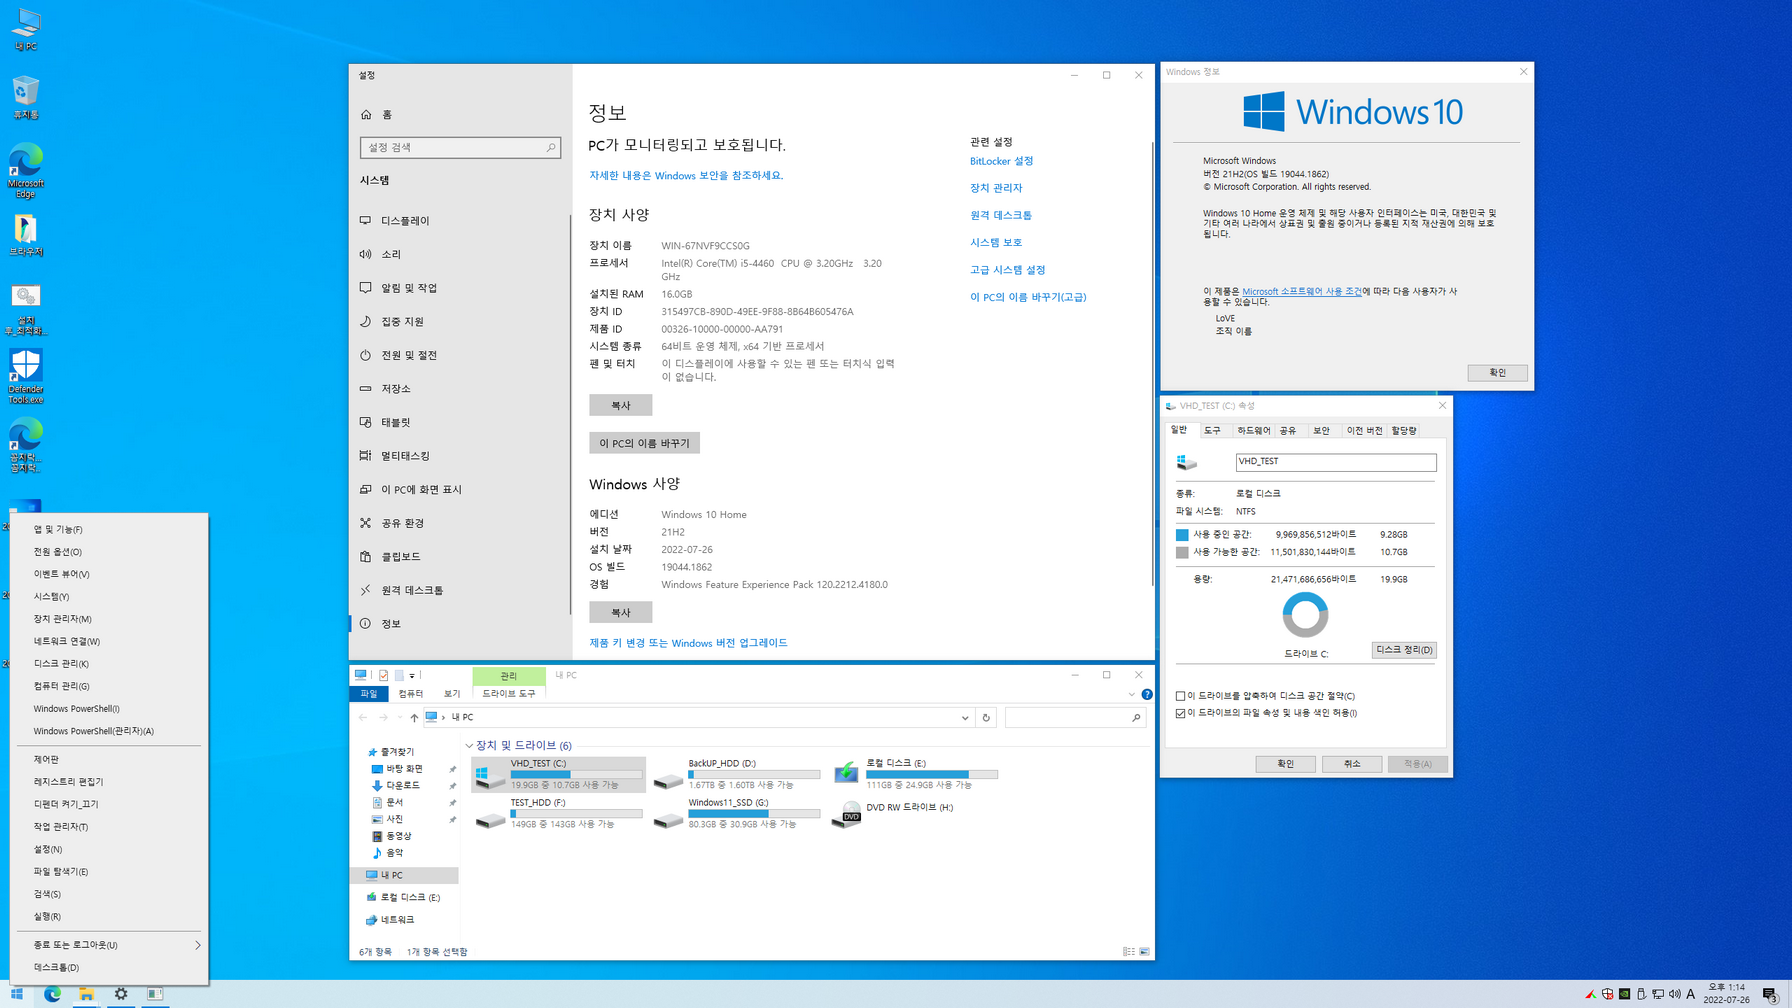Switch Explorer to details view icon
The image size is (1792, 1008).
1128,952
